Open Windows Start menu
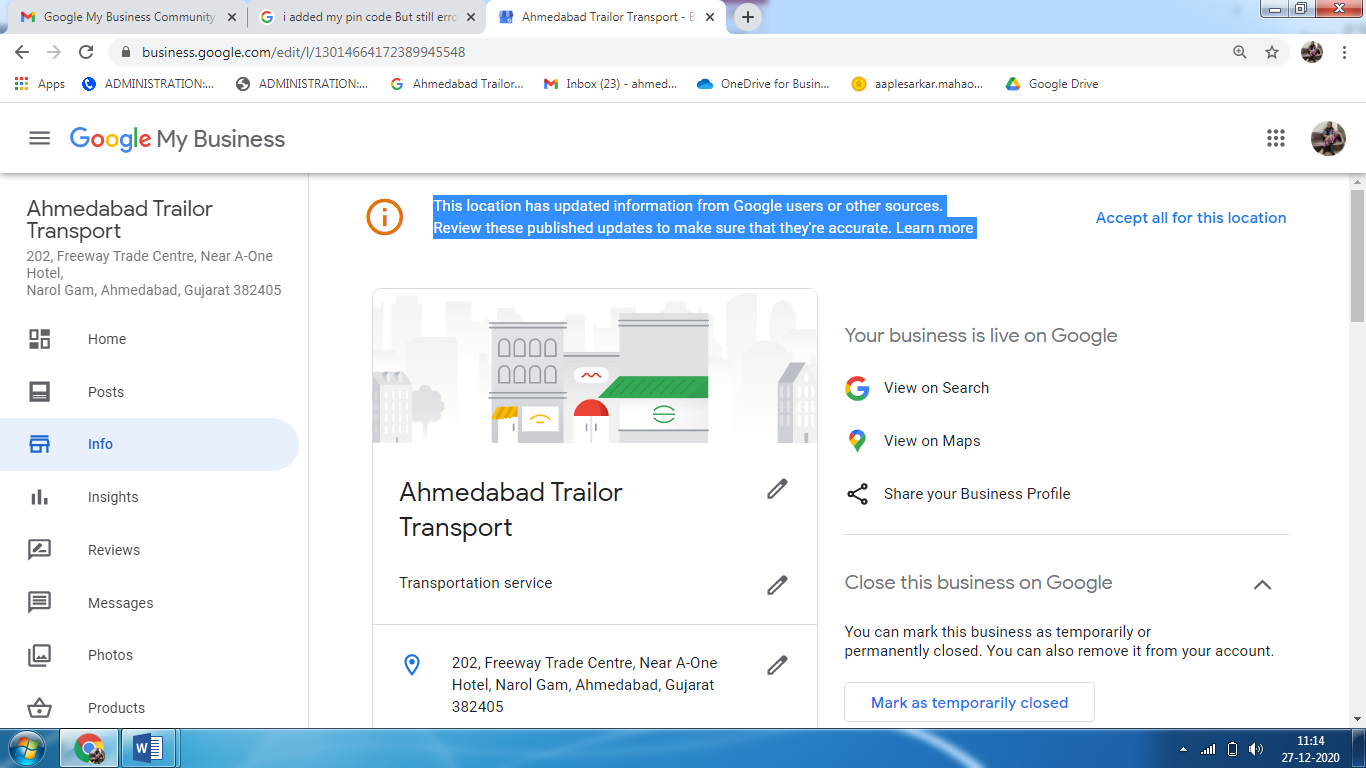 pyautogui.click(x=25, y=748)
